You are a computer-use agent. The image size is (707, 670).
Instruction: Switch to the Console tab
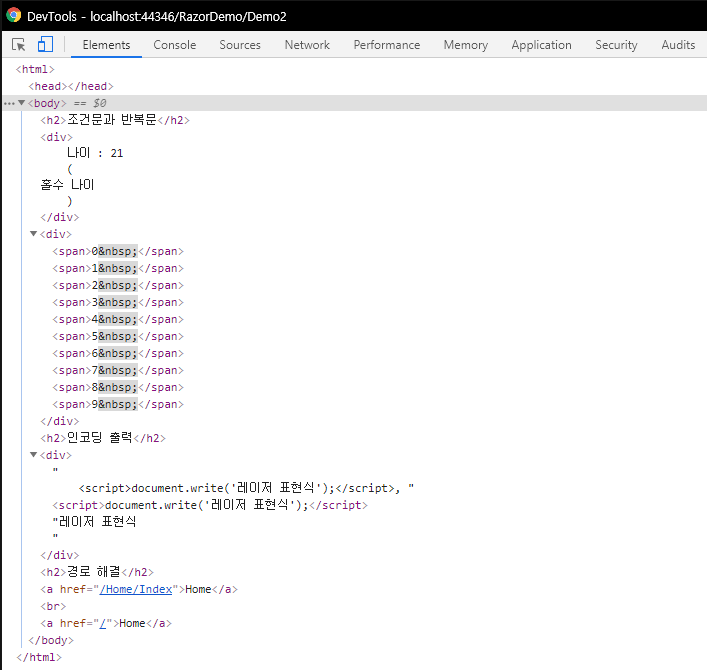pyautogui.click(x=174, y=45)
